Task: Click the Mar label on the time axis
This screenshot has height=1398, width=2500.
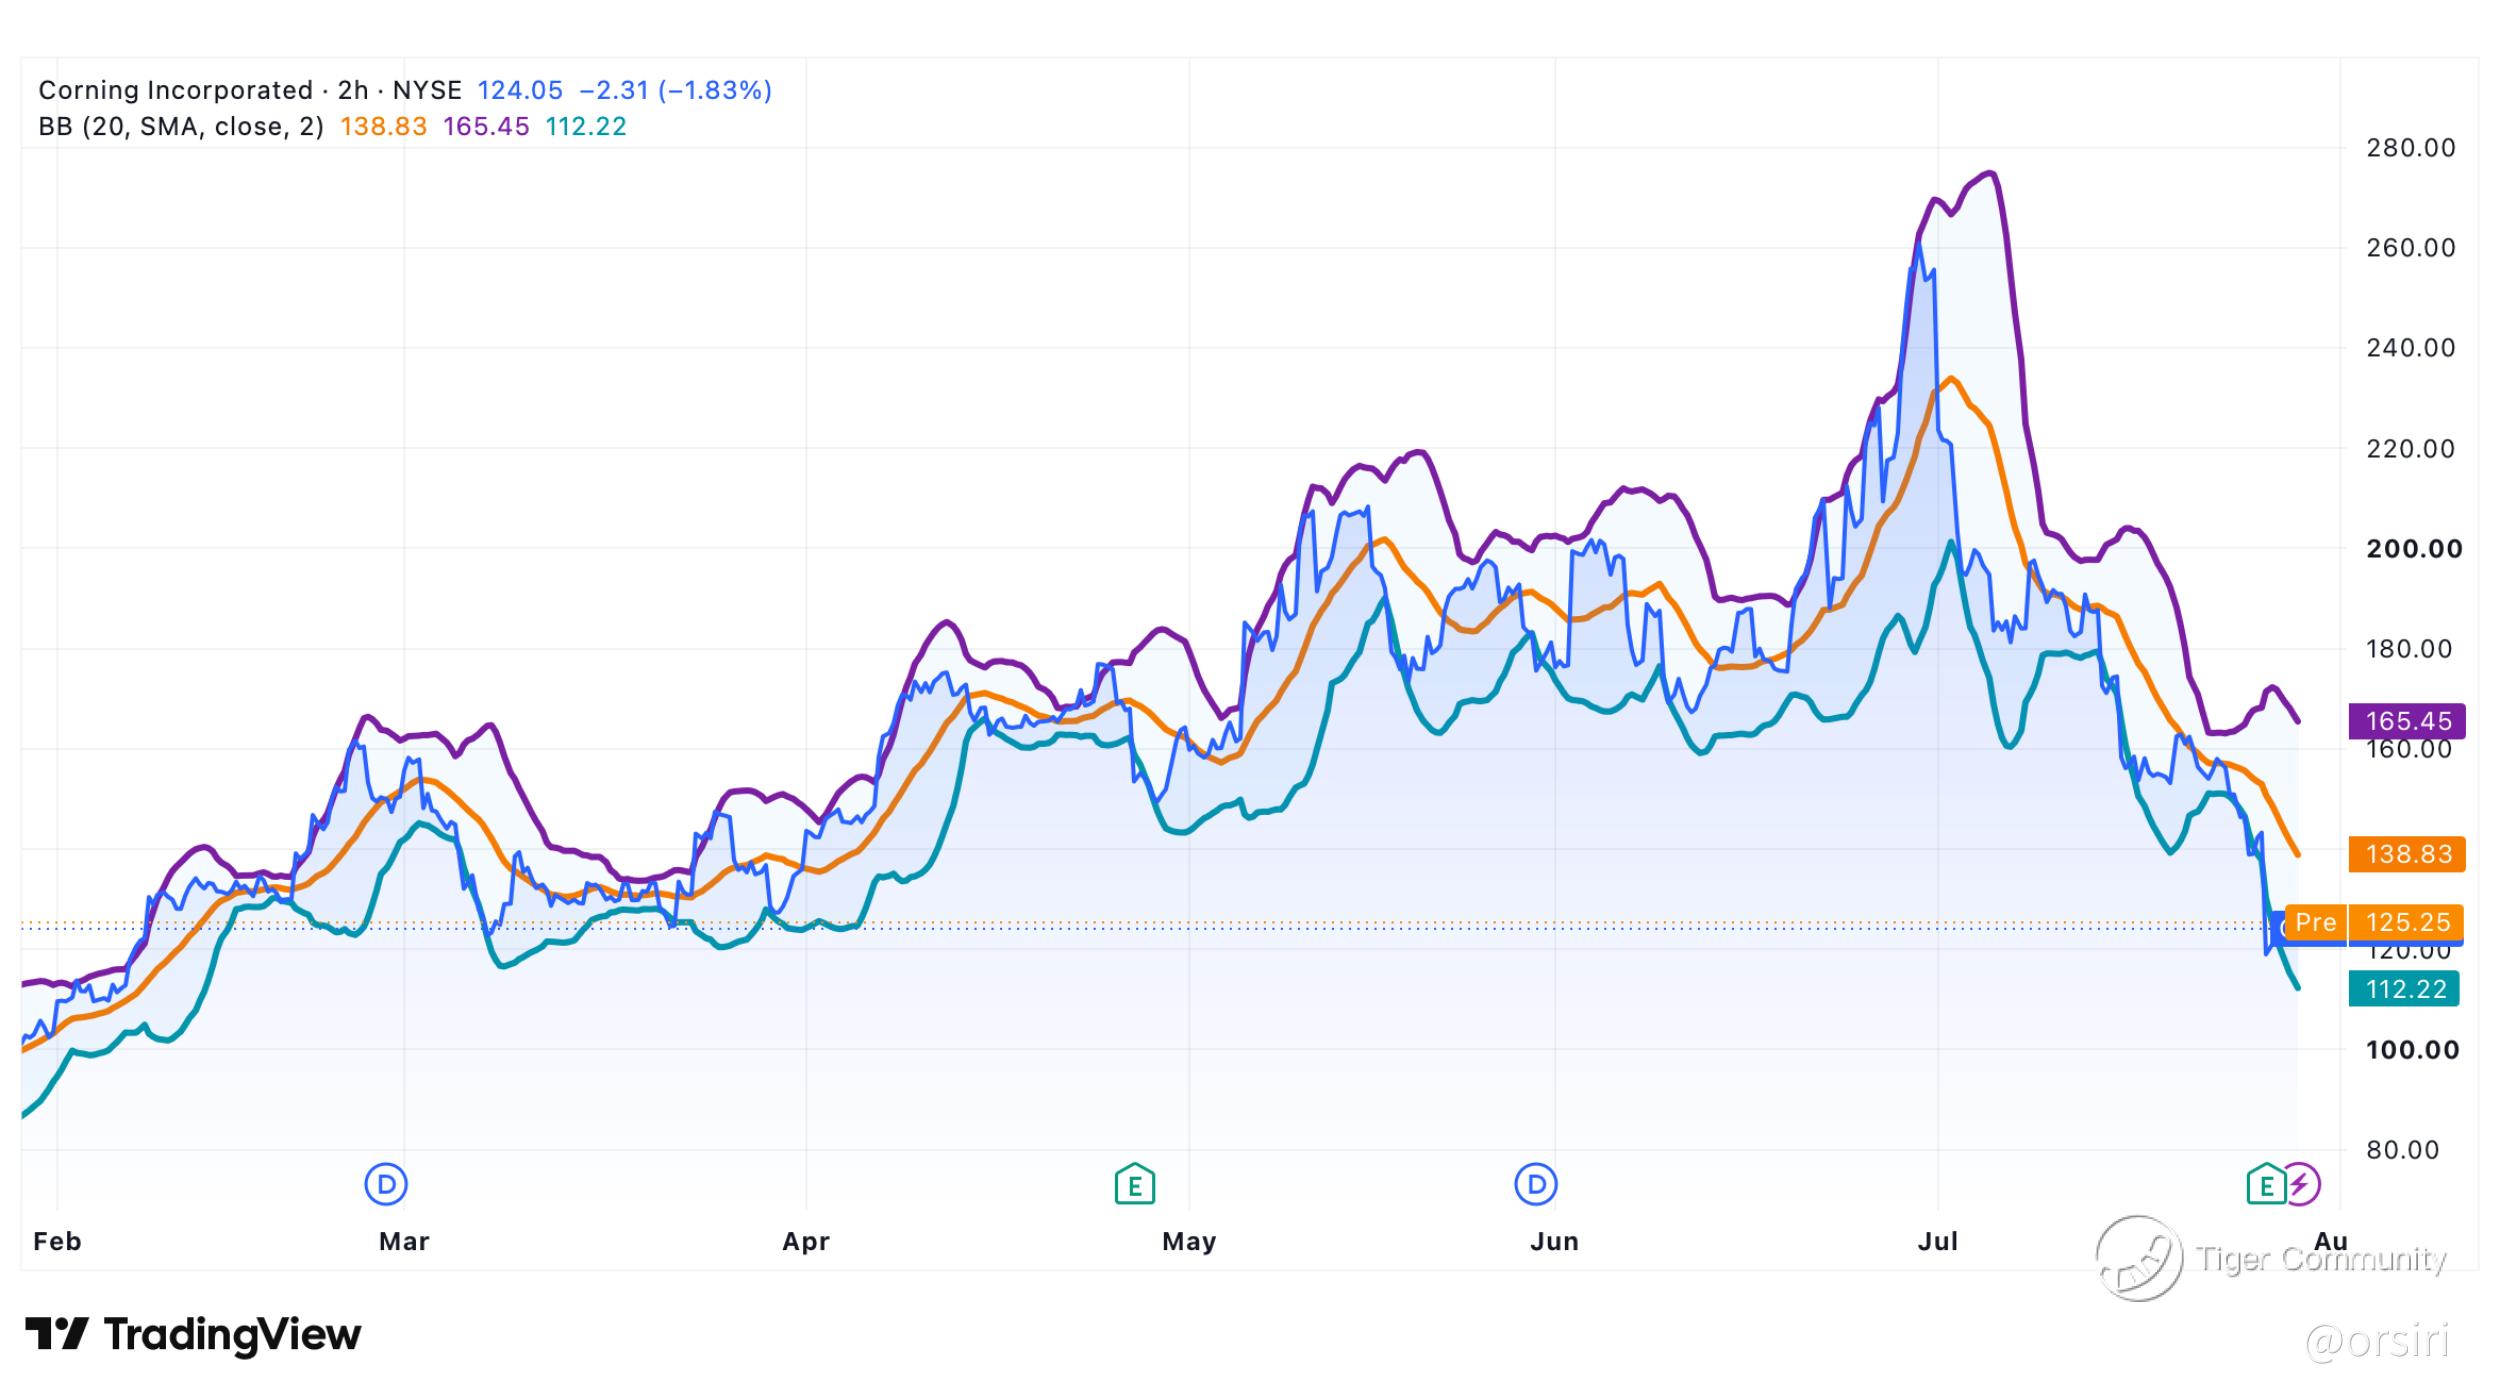Action: [x=404, y=1242]
